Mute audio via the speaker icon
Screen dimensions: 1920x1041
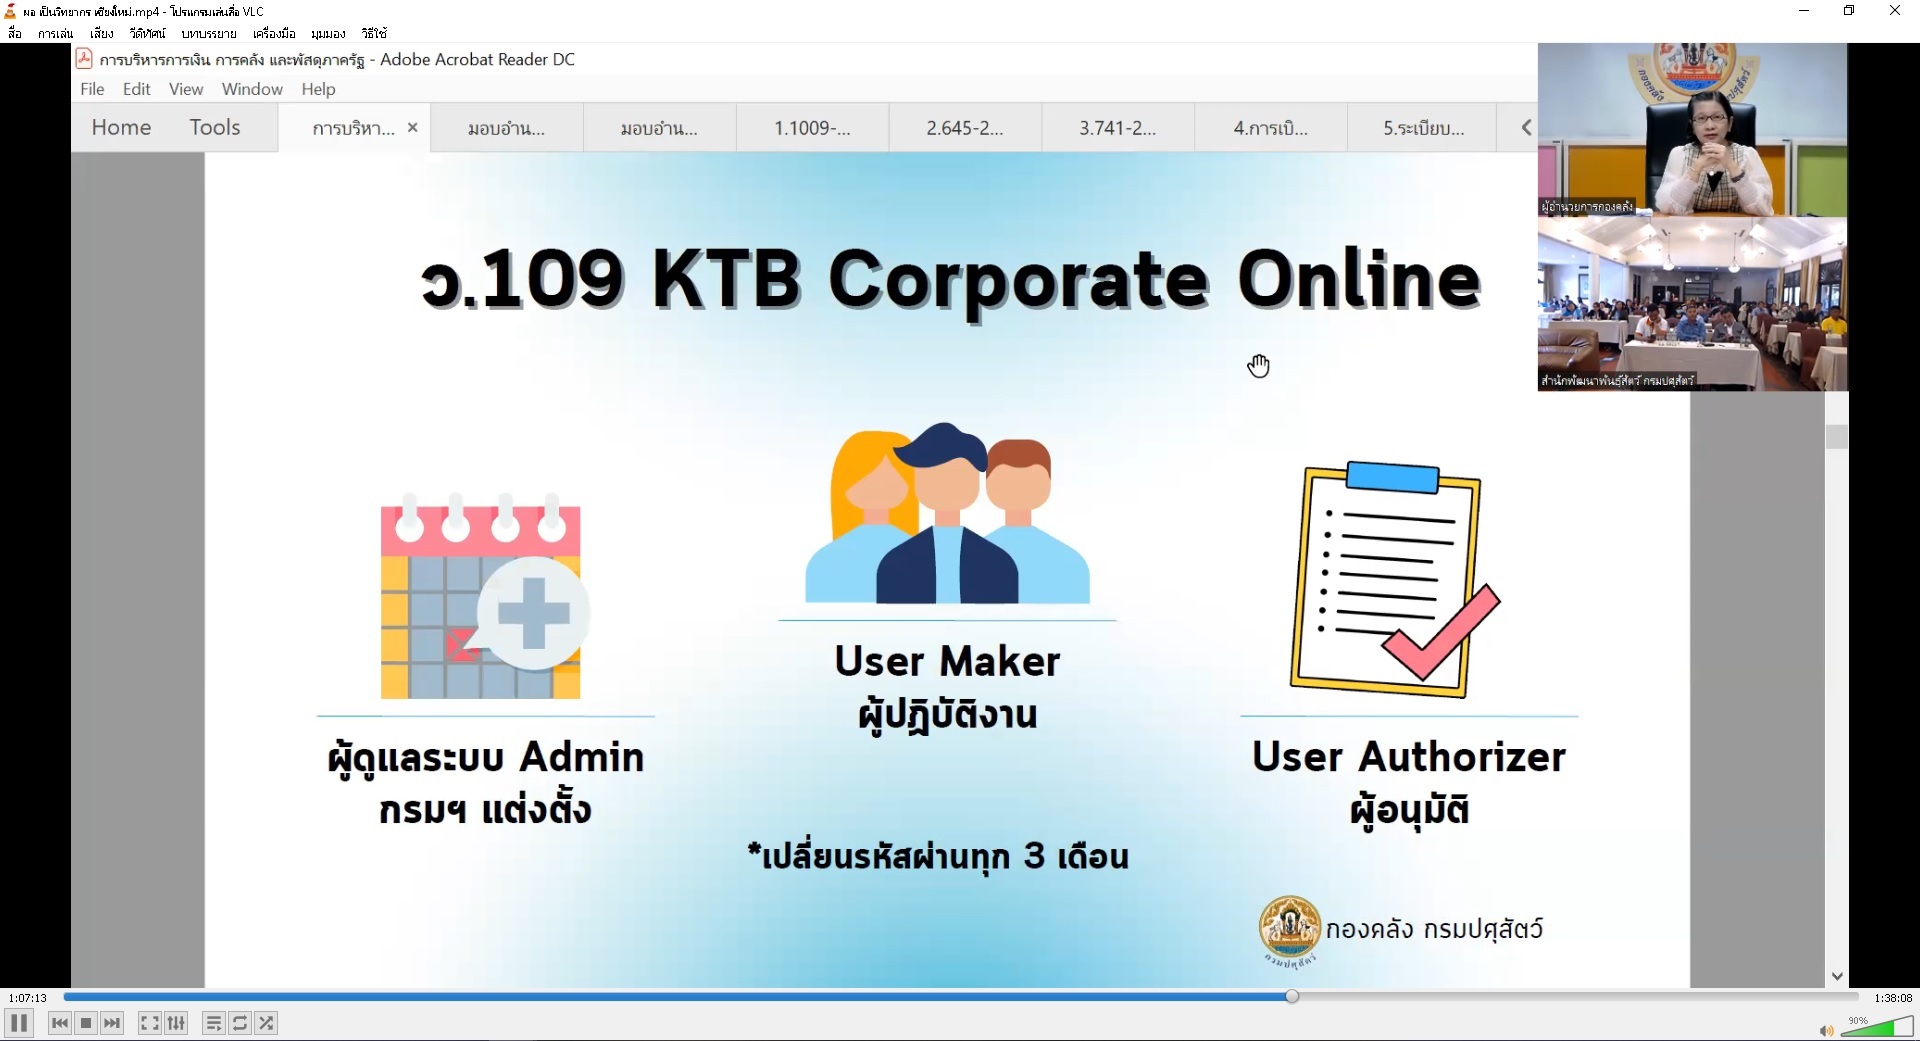(x=1825, y=1031)
